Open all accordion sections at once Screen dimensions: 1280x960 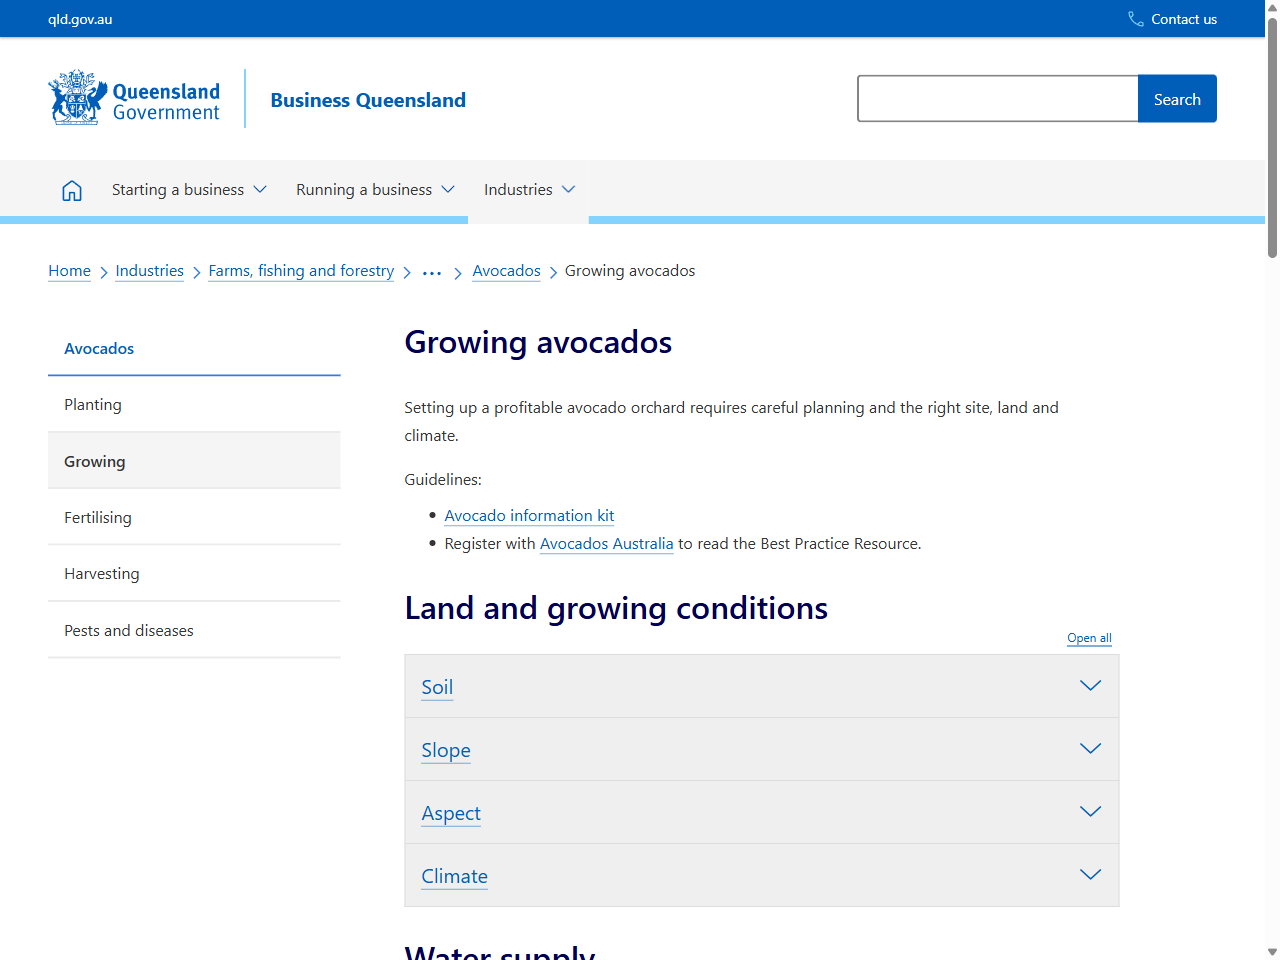coord(1089,637)
